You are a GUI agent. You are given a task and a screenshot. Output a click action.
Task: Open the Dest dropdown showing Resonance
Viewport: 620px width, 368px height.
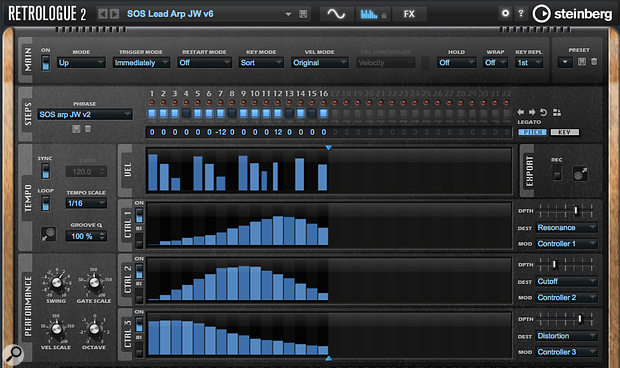tap(567, 228)
